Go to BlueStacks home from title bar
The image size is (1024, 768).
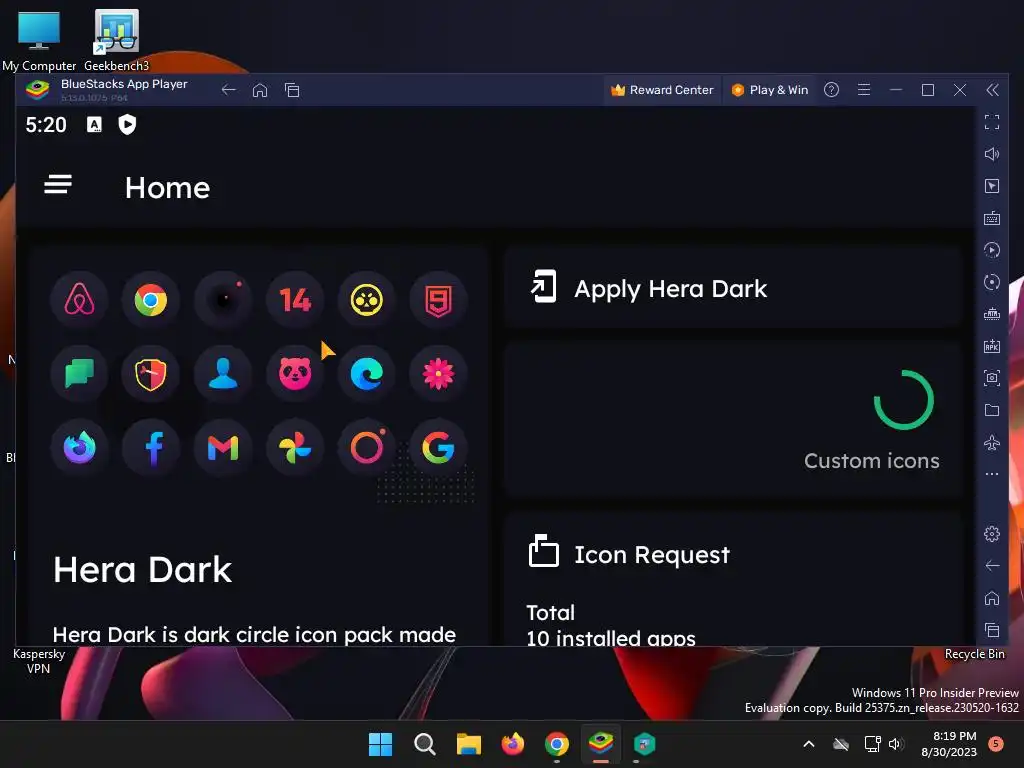[260, 90]
